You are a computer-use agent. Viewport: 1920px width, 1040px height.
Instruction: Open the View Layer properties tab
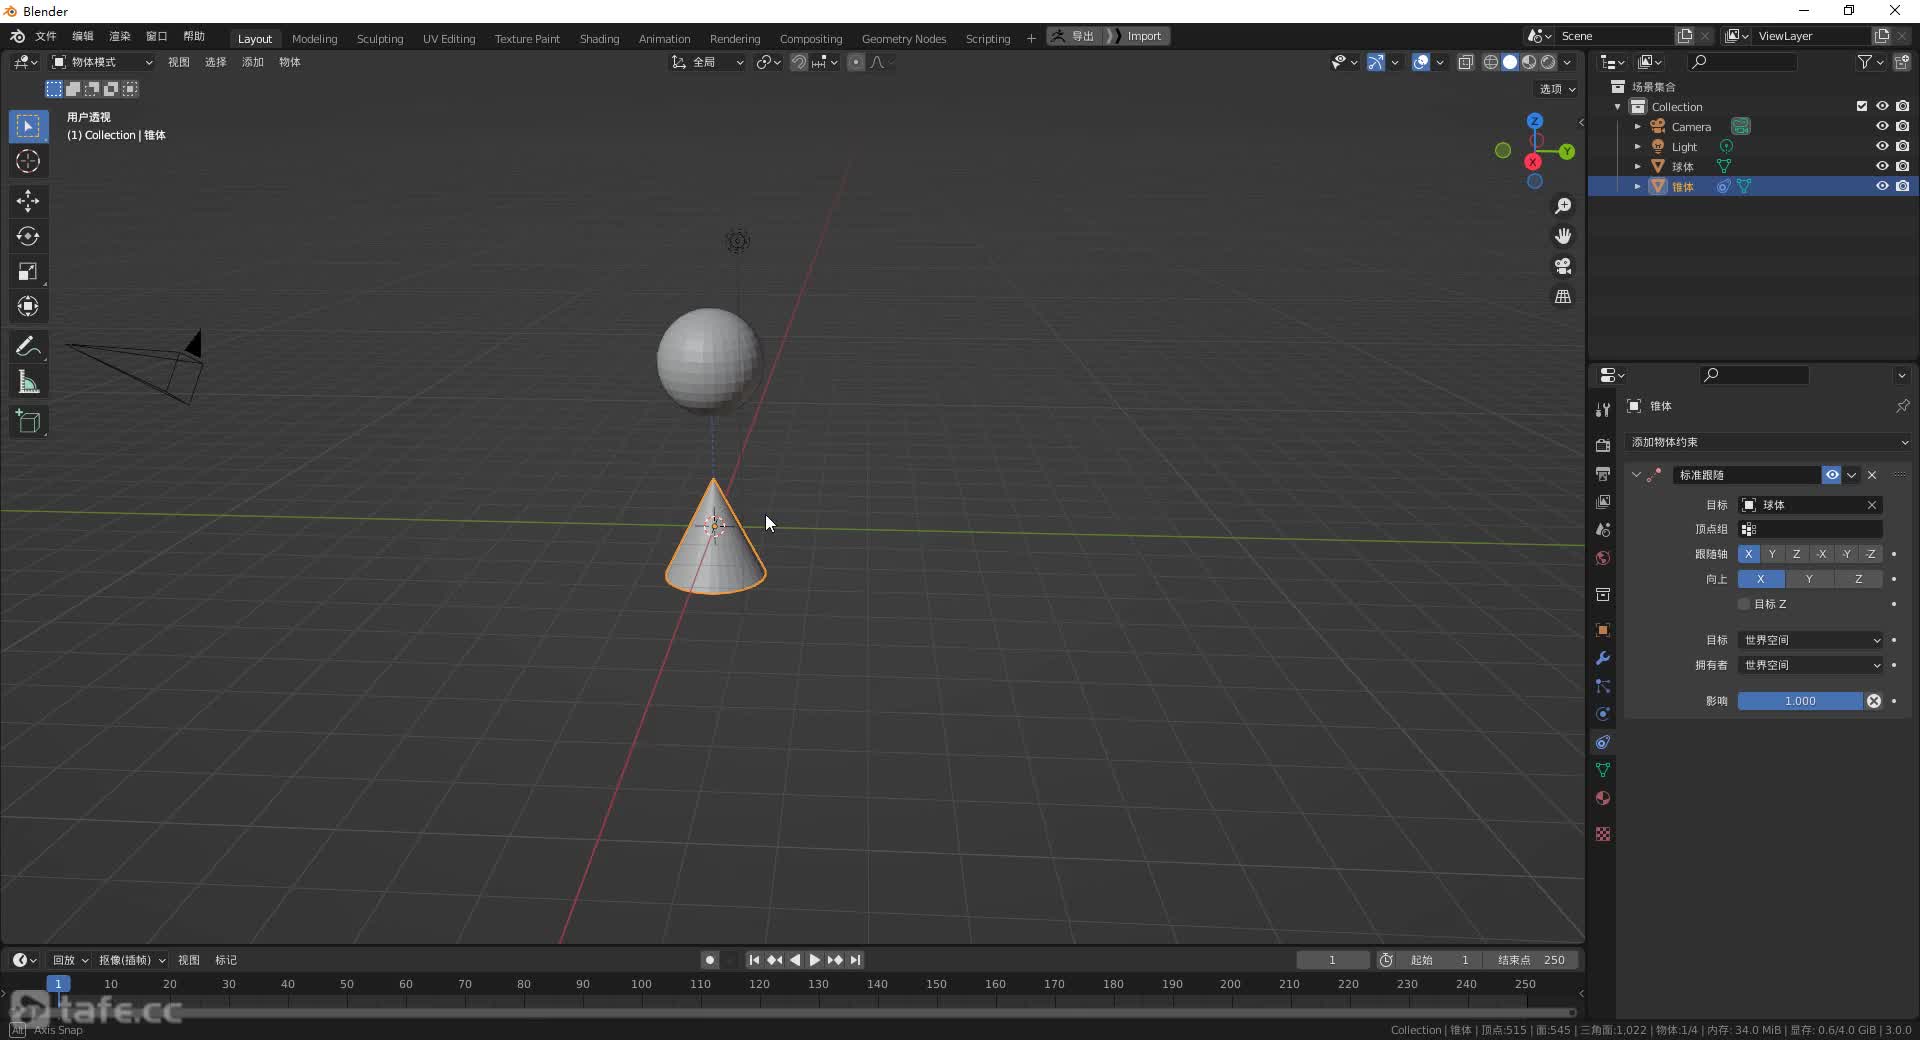[1603, 501]
